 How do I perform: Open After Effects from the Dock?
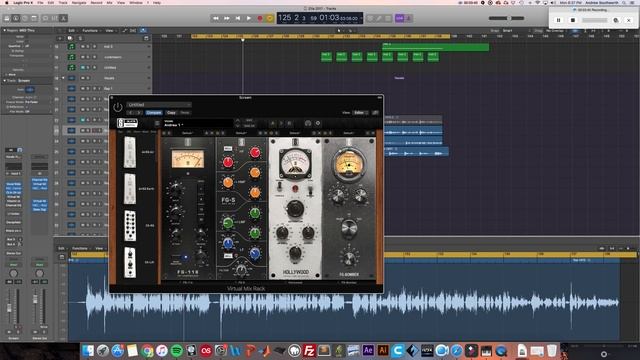[368, 350]
